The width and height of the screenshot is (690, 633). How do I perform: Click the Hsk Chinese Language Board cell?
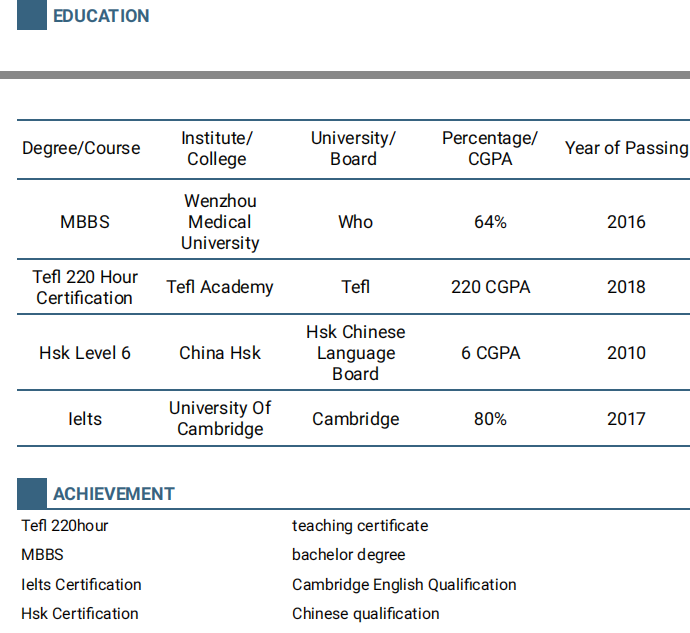pyautogui.click(x=356, y=353)
